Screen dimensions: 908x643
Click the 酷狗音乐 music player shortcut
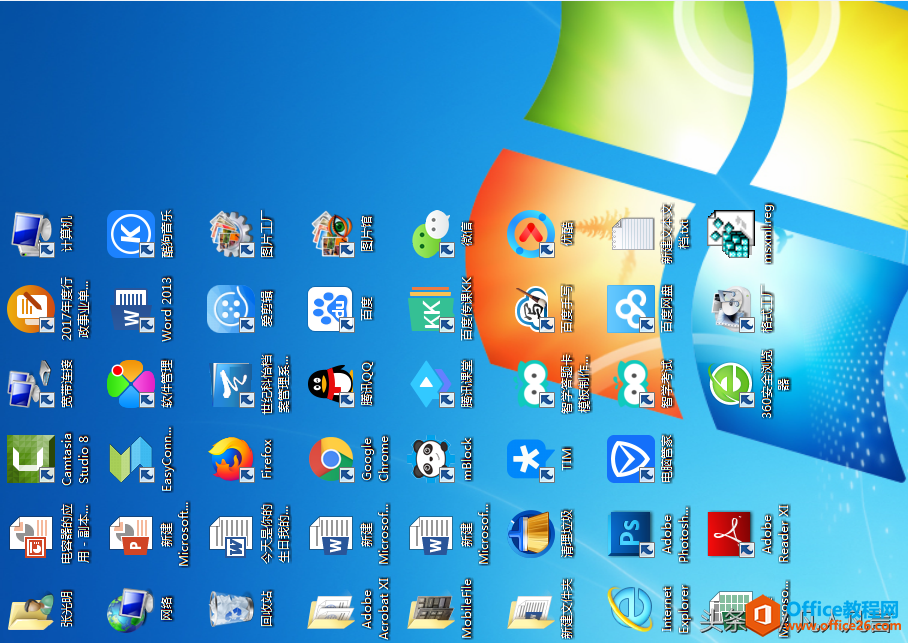point(131,235)
